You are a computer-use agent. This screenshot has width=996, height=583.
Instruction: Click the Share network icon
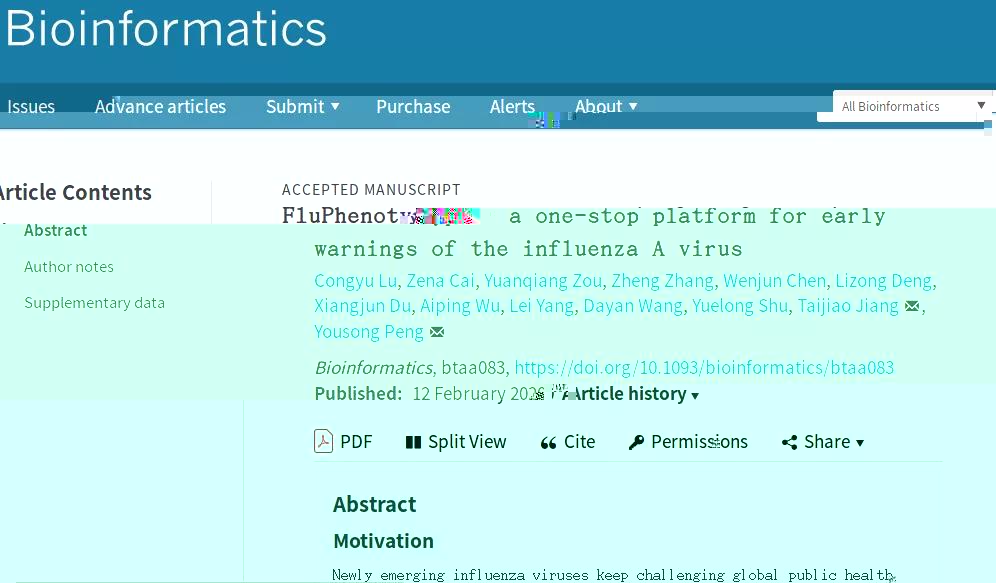pyautogui.click(x=790, y=442)
